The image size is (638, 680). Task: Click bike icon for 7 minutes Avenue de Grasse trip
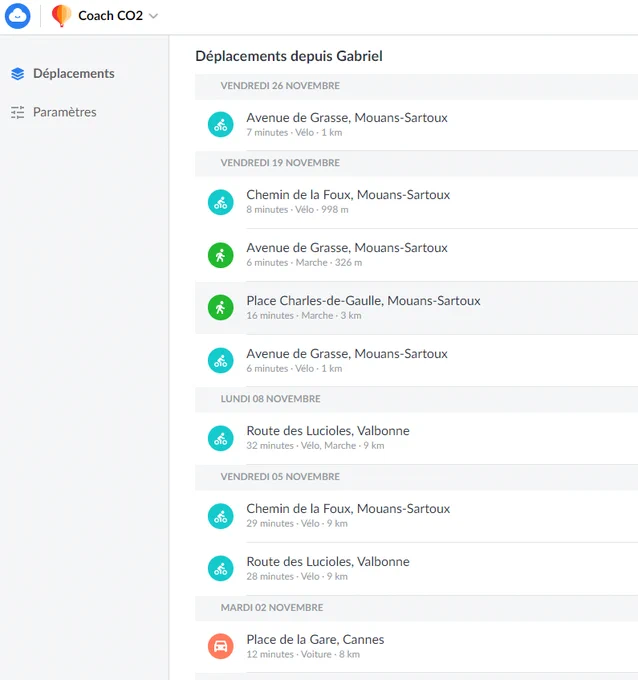coord(221,124)
